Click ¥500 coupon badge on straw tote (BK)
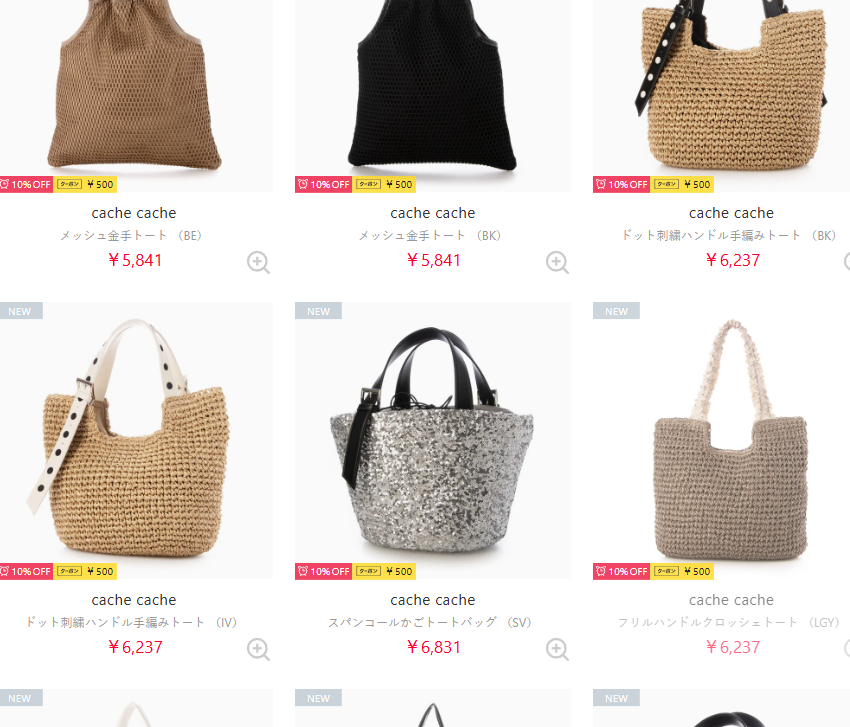 click(682, 184)
